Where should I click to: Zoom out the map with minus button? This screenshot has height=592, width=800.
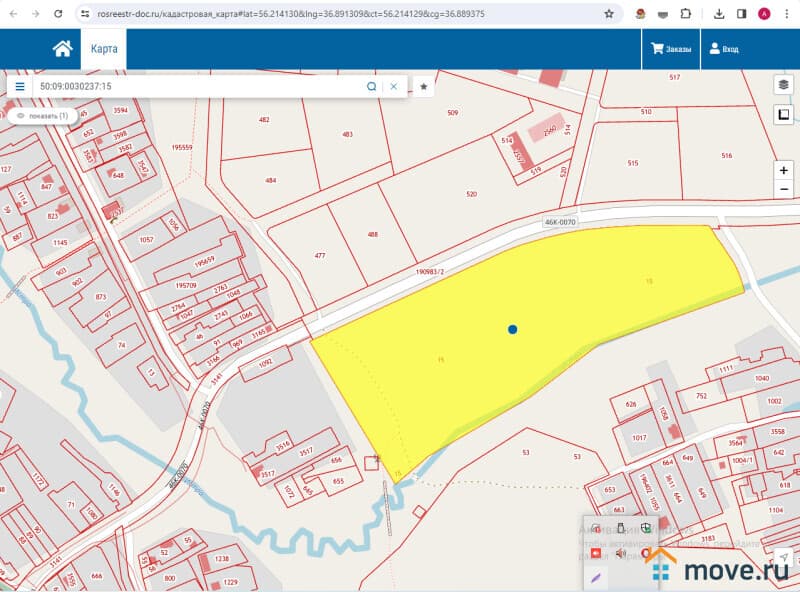(784, 189)
